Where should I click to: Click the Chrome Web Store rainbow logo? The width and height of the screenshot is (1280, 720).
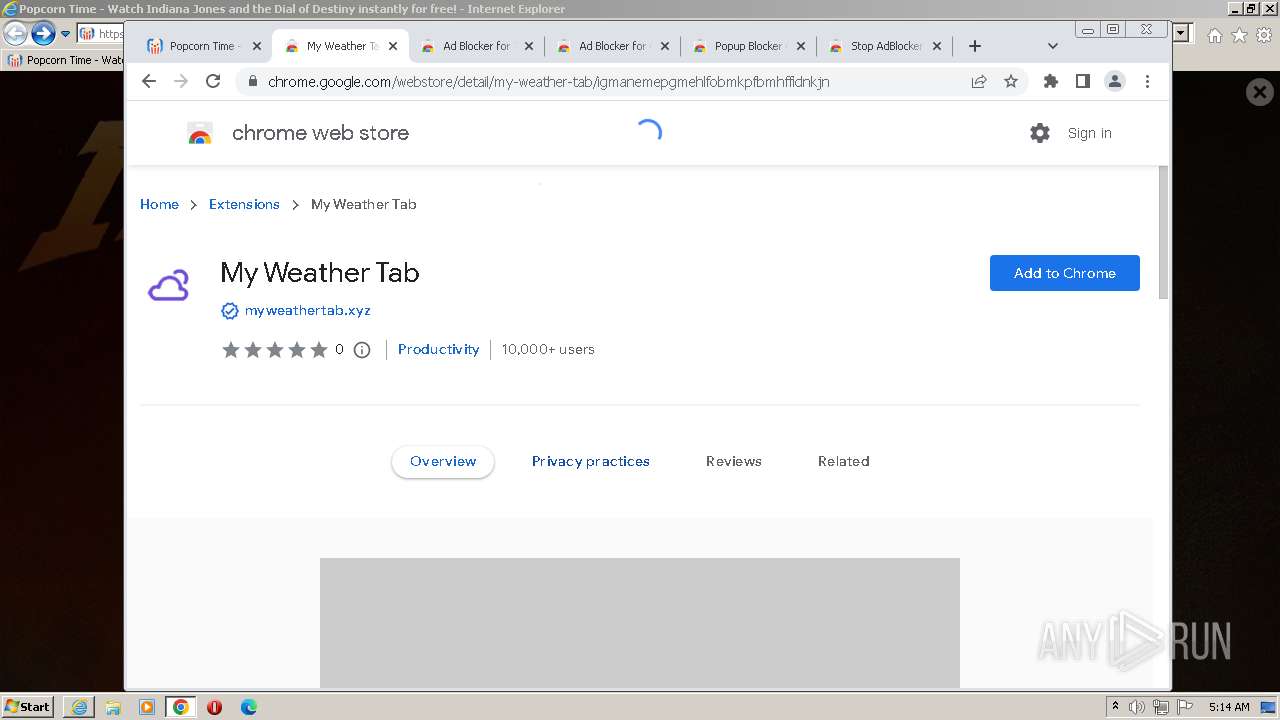[200, 133]
